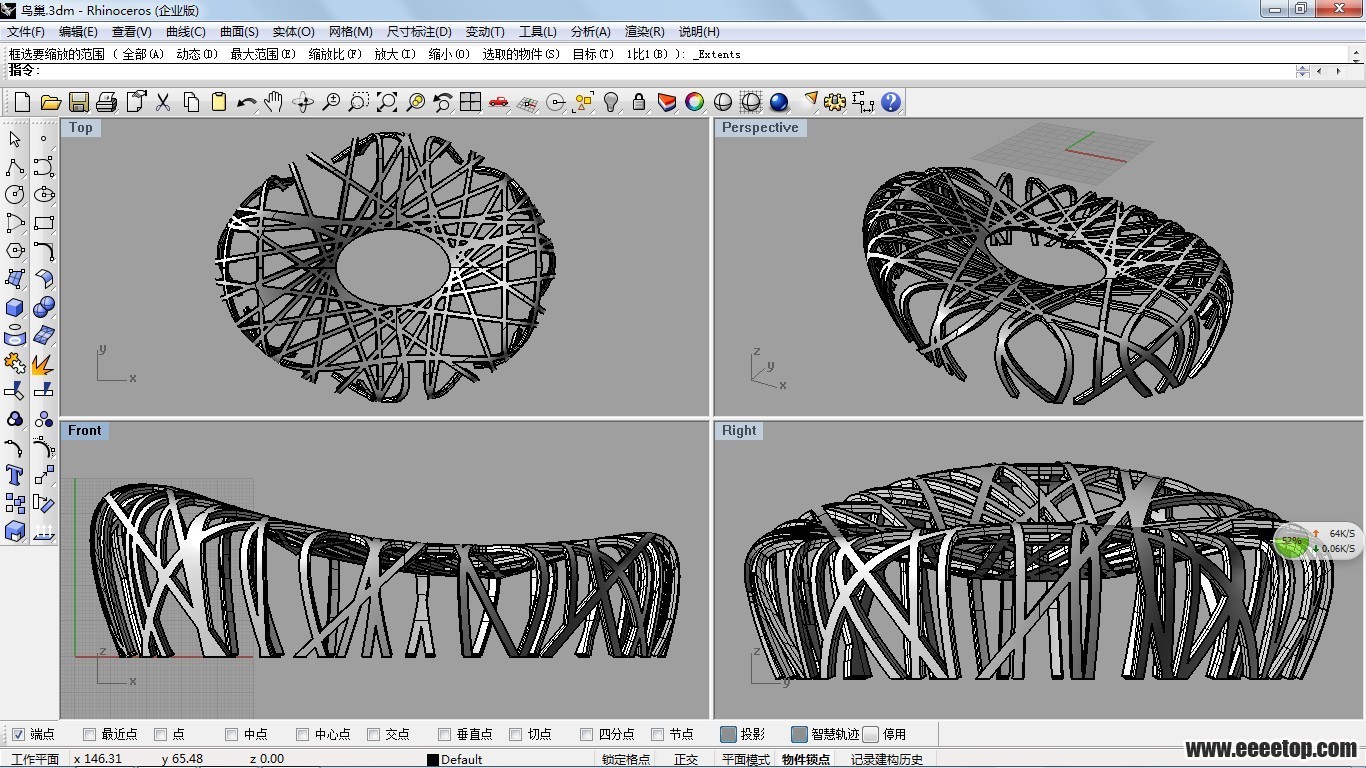Open the 渲染(R) menu
Screen dimensions: 1366x768
click(x=645, y=32)
